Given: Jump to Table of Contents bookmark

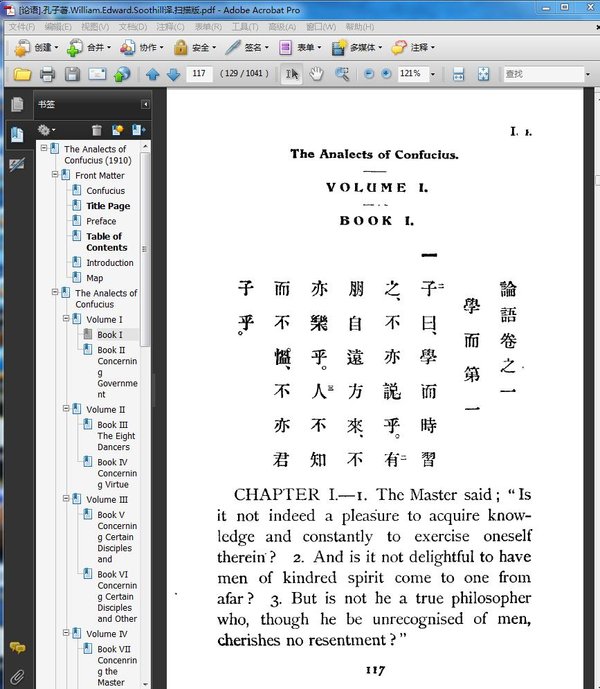Looking at the screenshot, I should click(106, 242).
